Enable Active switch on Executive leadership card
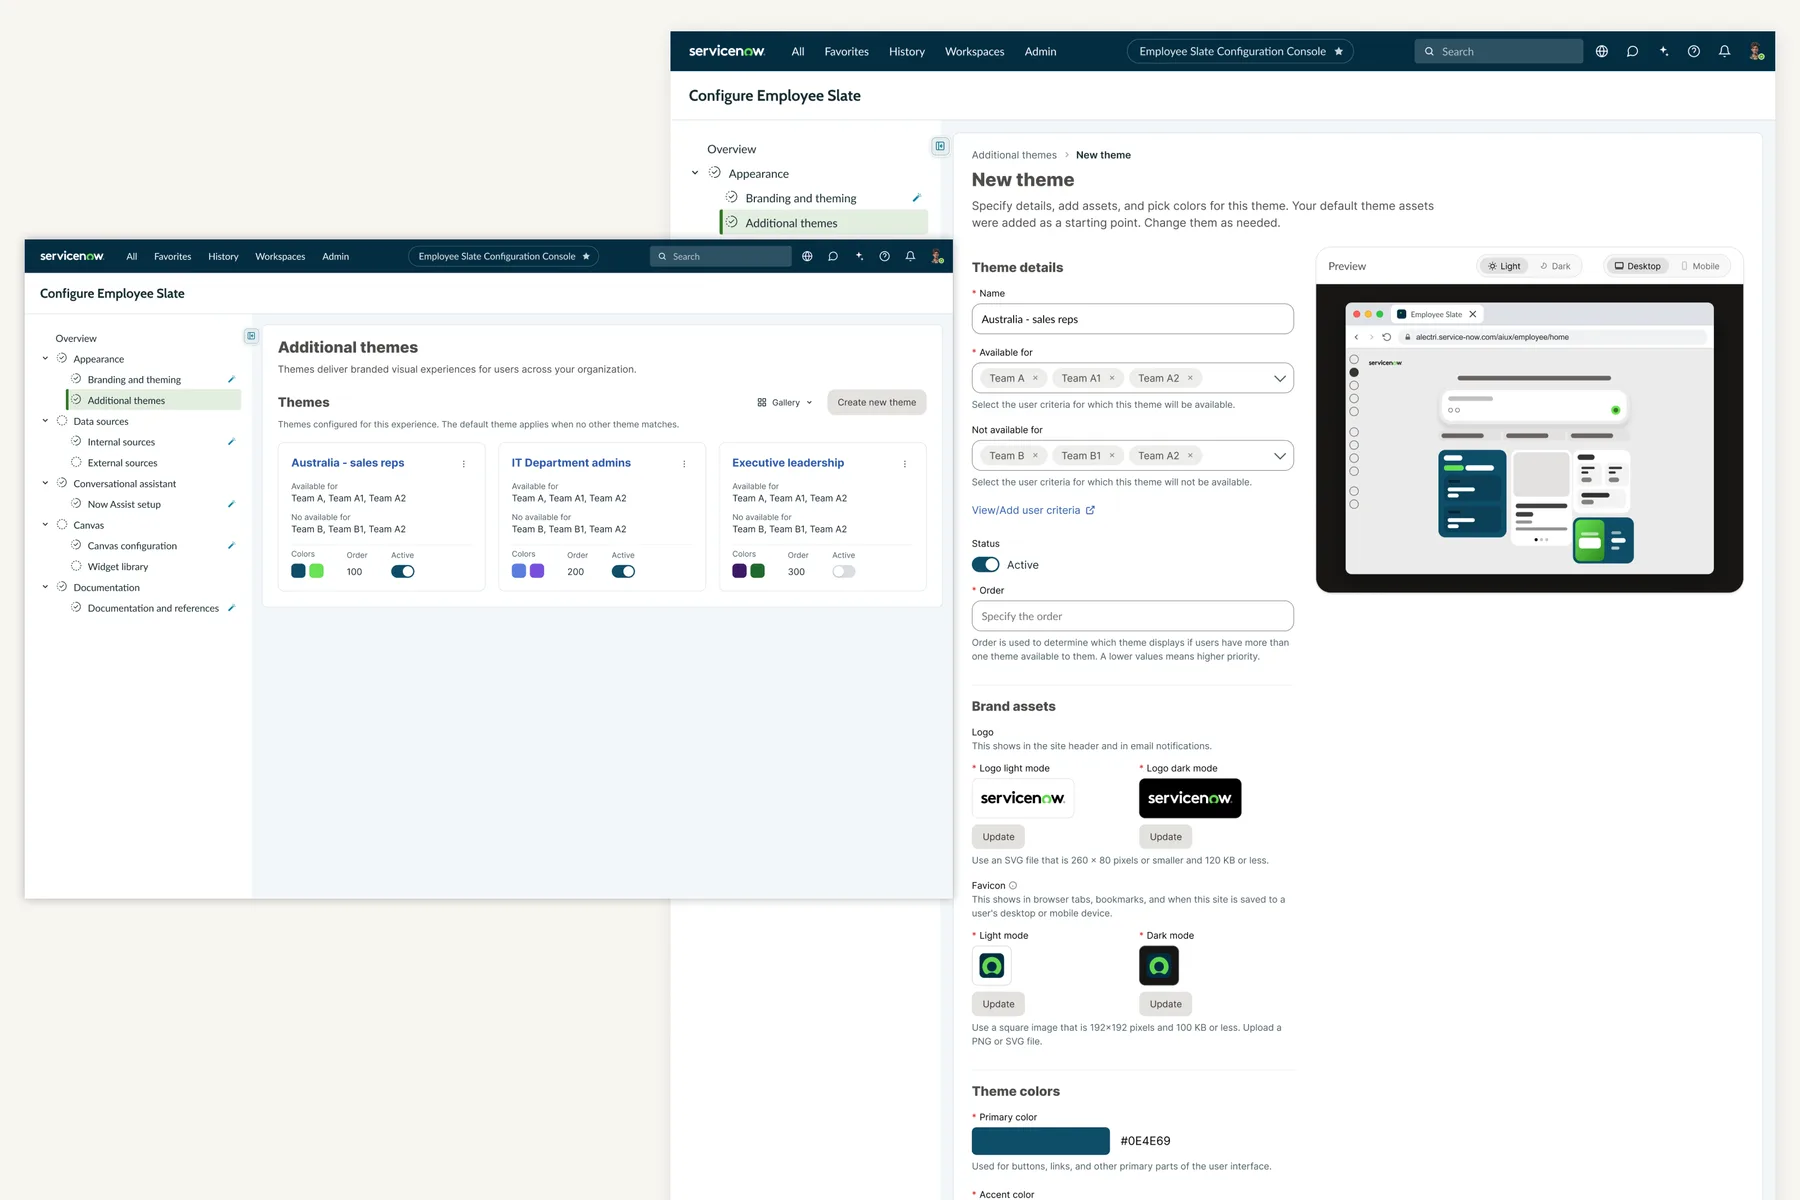 click(x=844, y=572)
